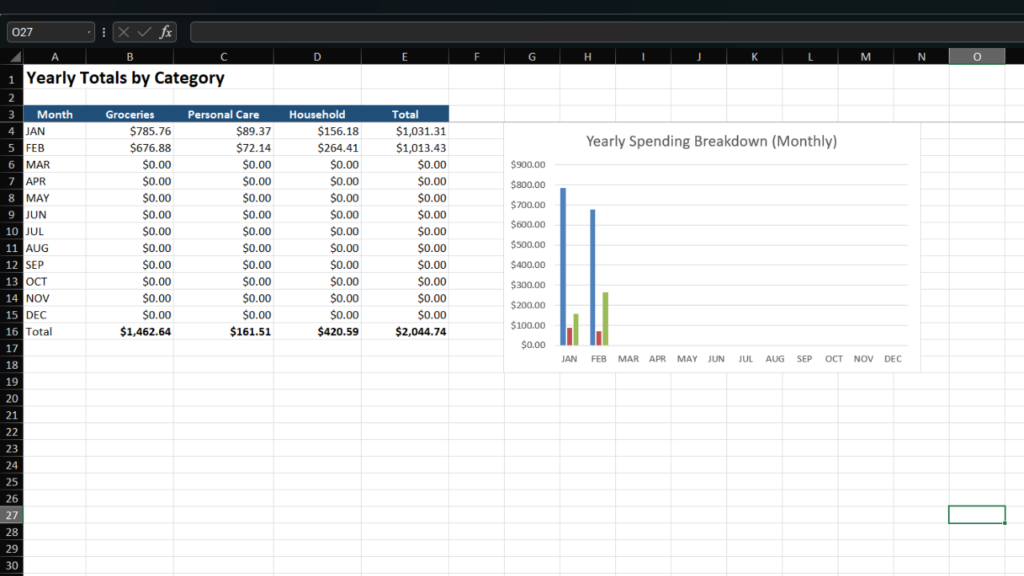This screenshot has width=1024, height=576.
Task: Click the Cancel (X) icon beside formula bar
Action: coord(124,31)
